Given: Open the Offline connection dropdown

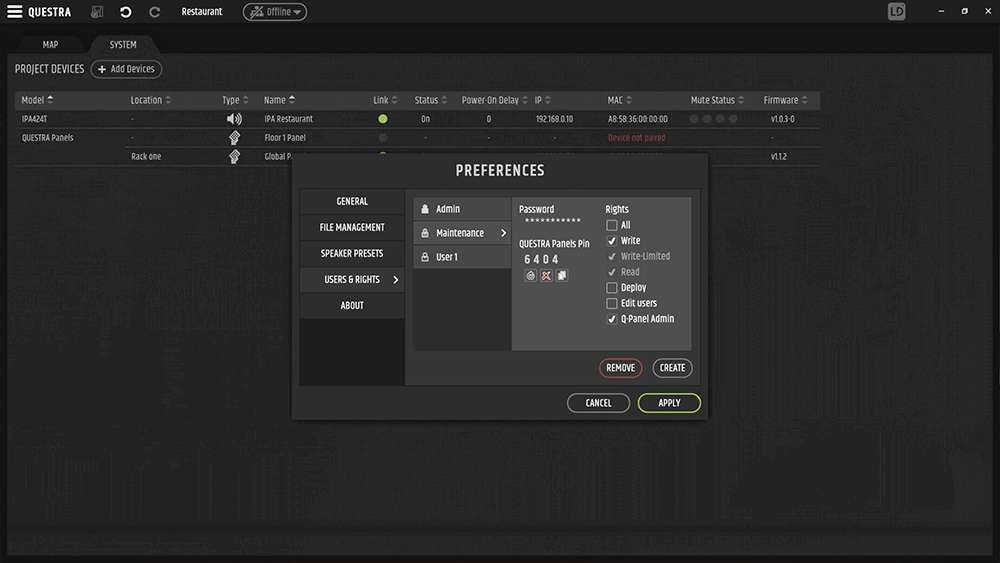Looking at the screenshot, I should pyautogui.click(x=275, y=12).
